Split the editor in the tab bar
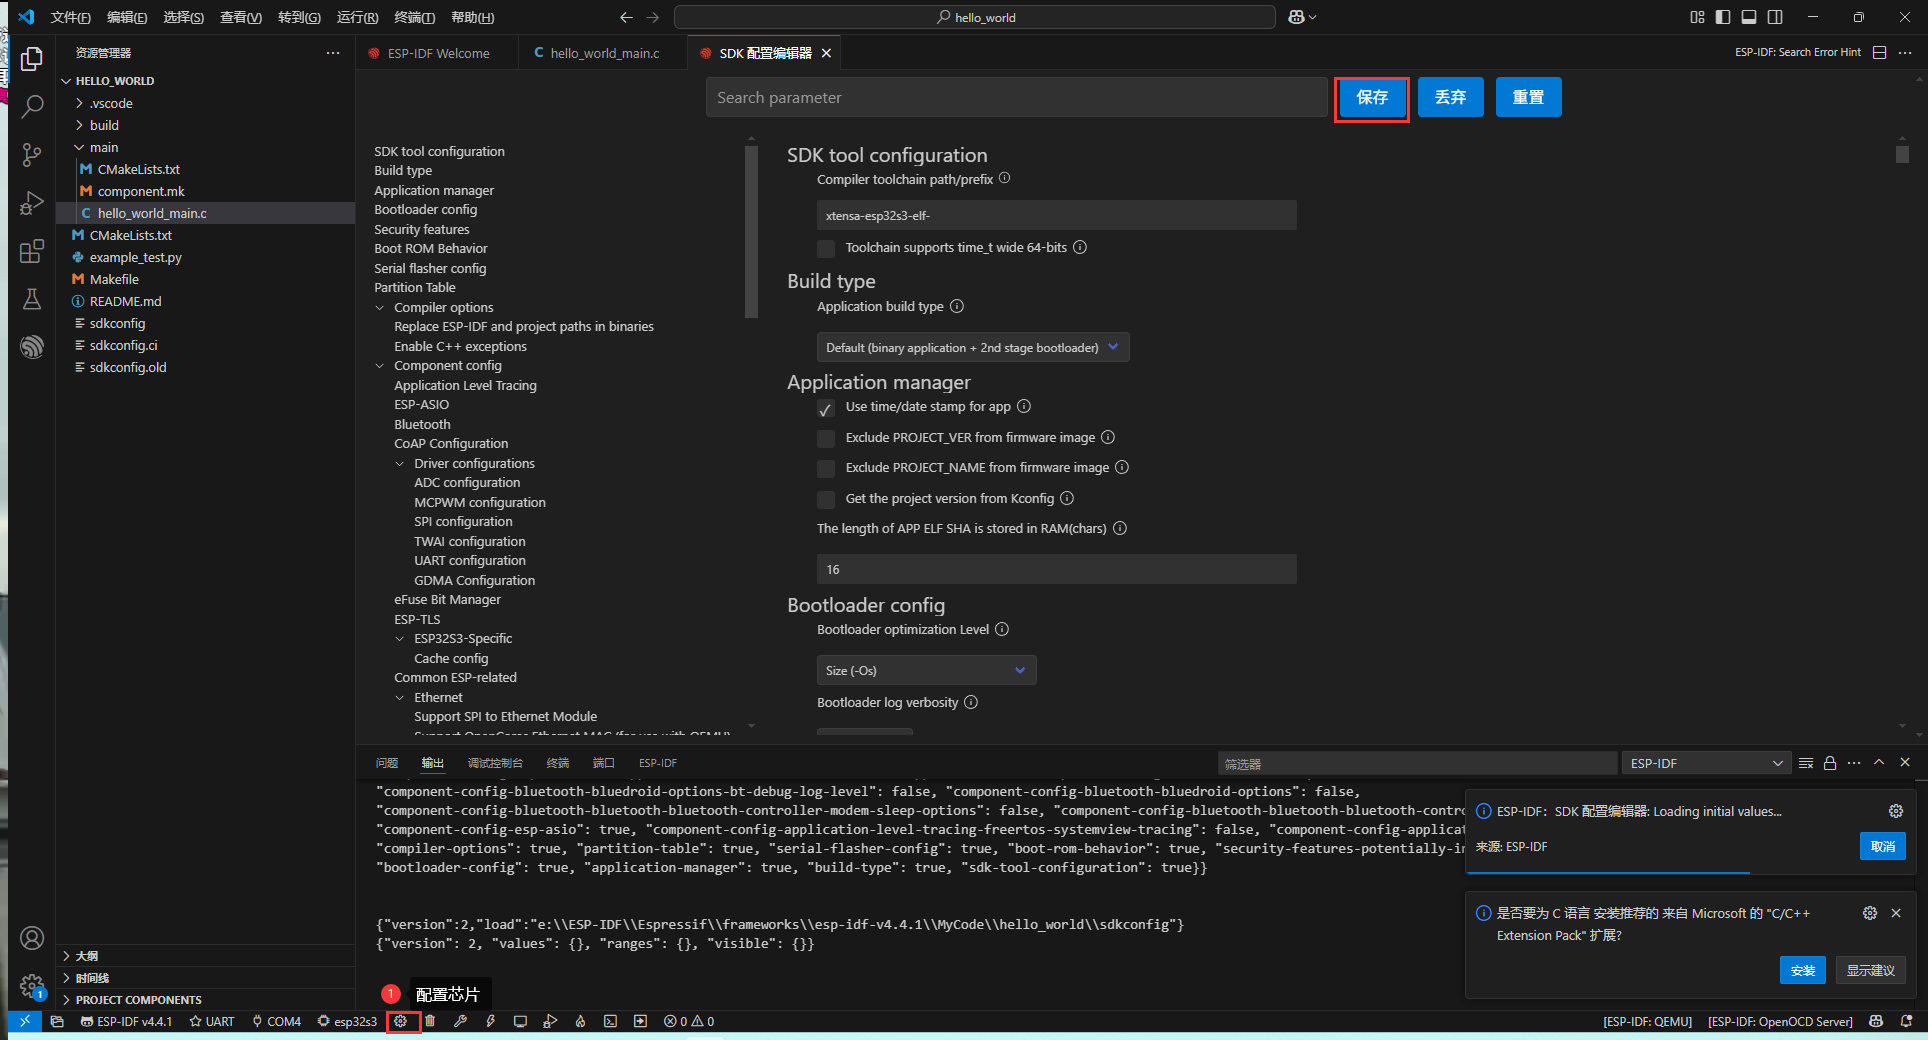Image resolution: width=1928 pixels, height=1040 pixels. [1879, 52]
